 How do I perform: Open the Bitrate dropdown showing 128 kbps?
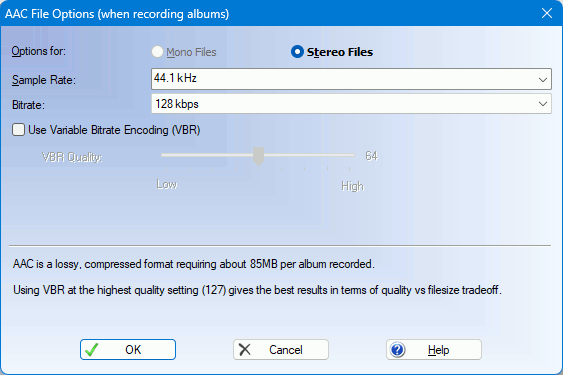coord(351,104)
